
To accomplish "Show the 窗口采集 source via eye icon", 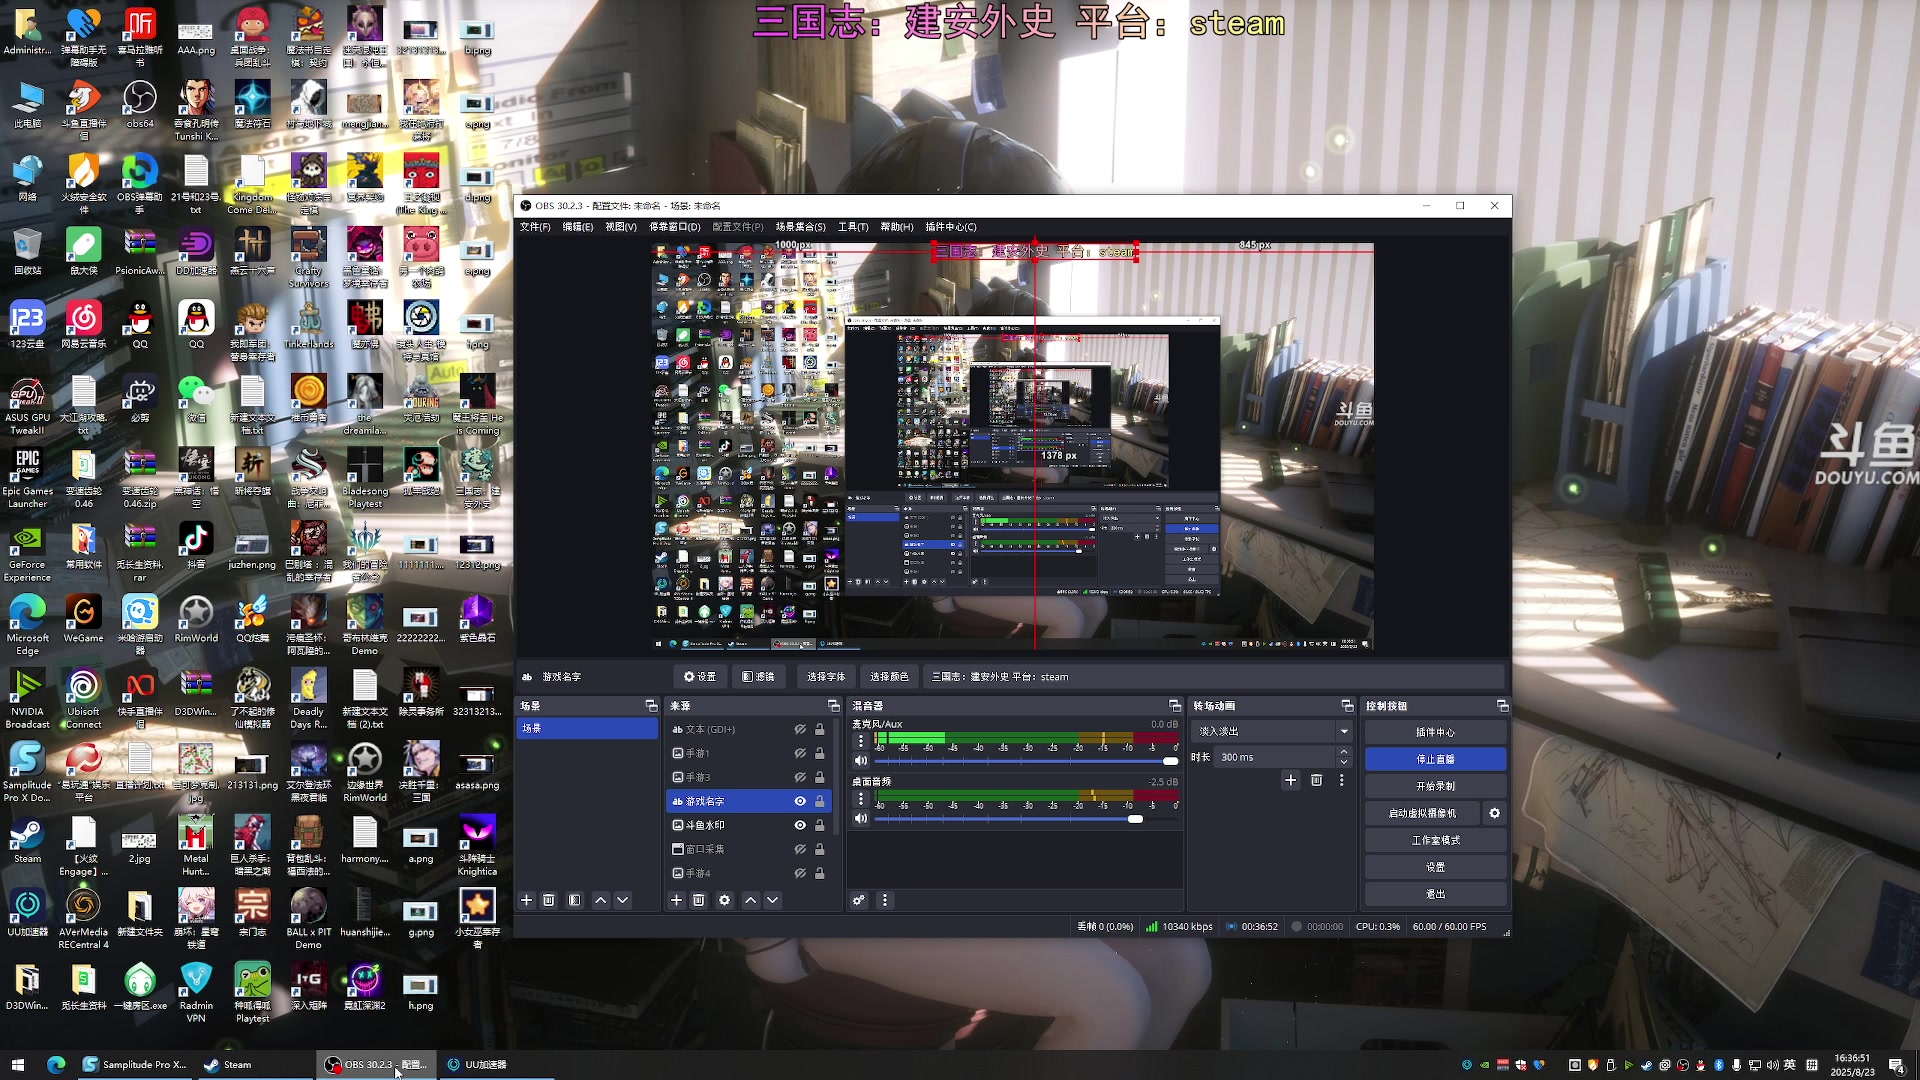I will tap(800, 849).
